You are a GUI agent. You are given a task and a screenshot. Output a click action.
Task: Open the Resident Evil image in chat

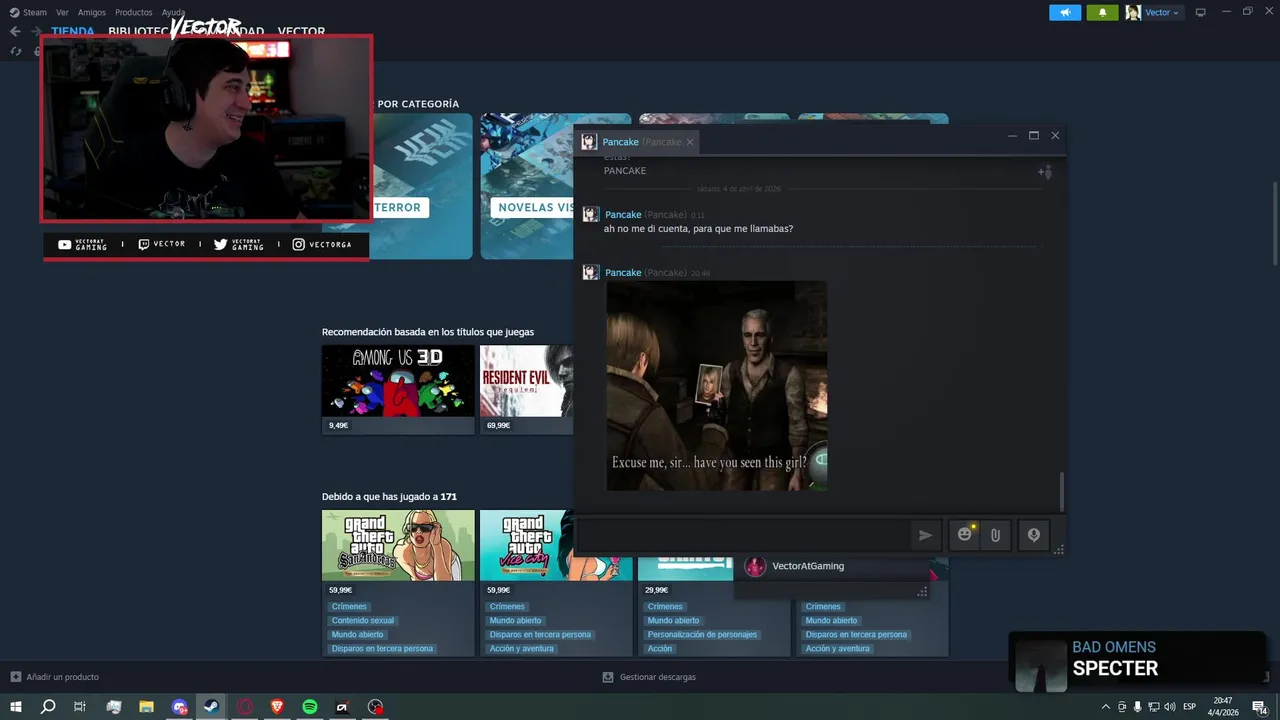point(716,386)
